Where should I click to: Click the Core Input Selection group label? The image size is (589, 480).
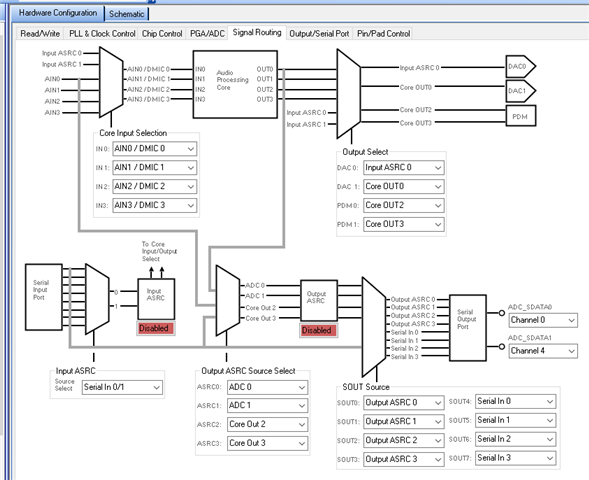point(133,133)
